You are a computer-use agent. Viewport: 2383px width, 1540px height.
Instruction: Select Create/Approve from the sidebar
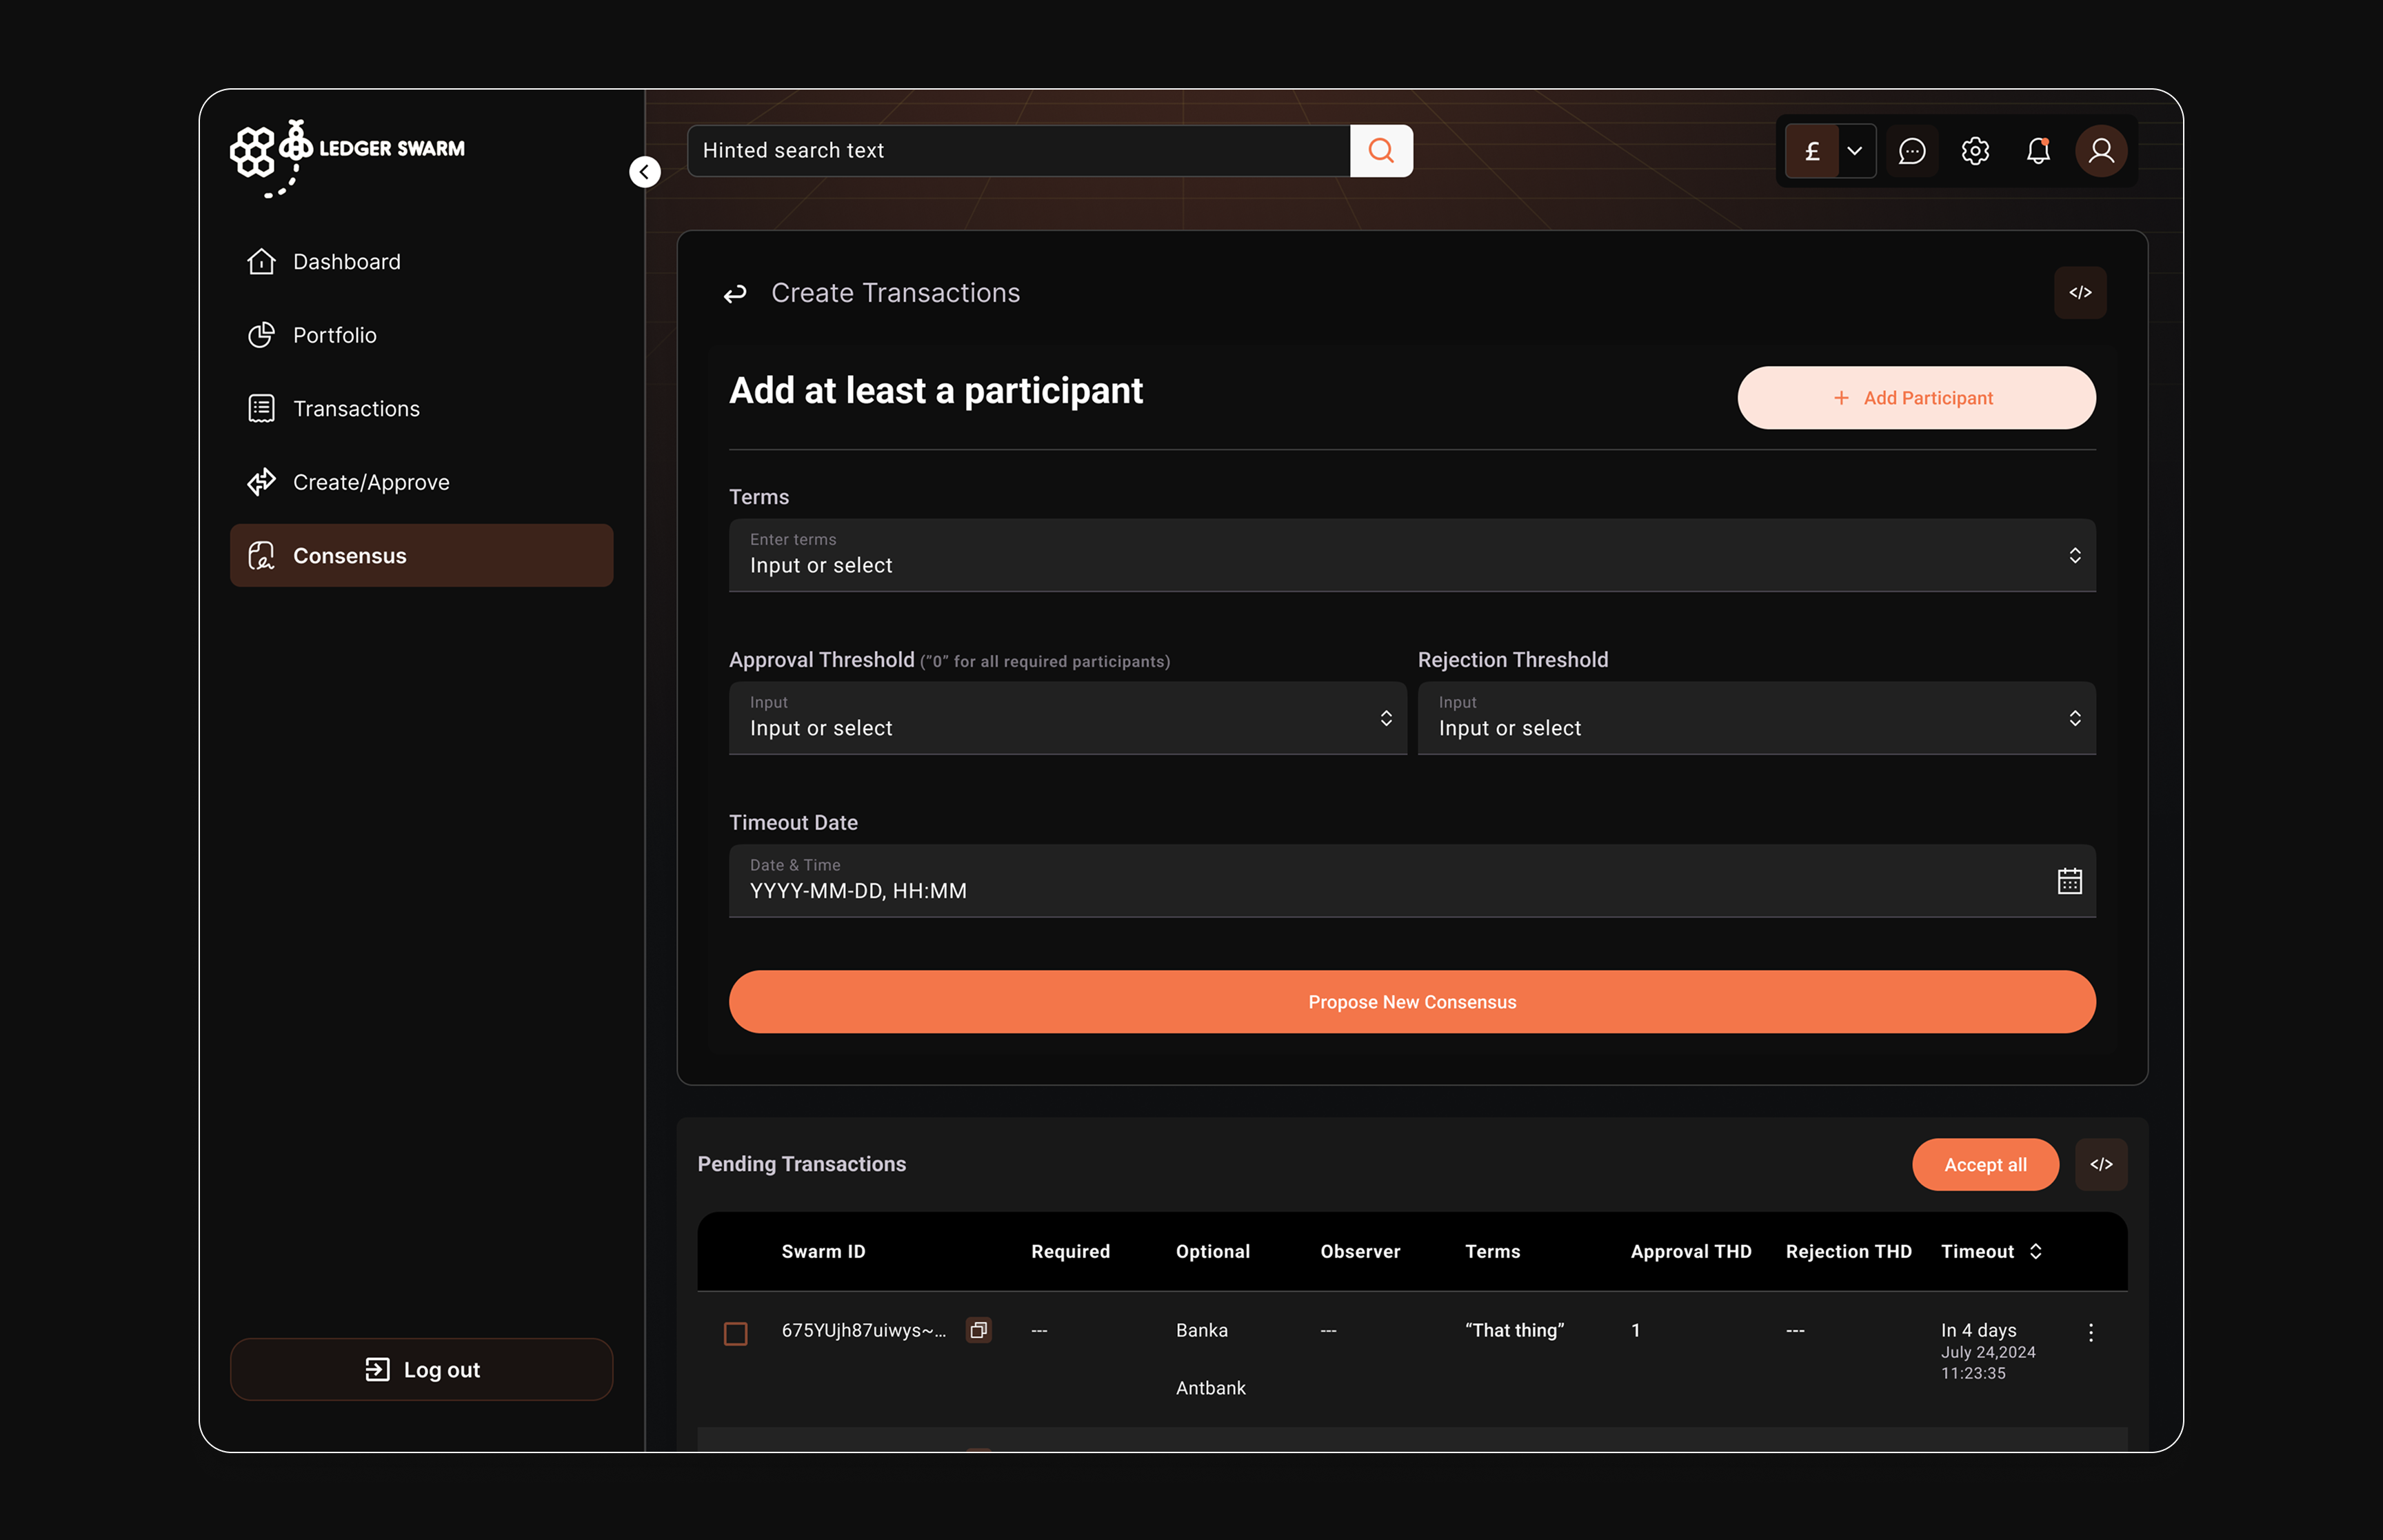pos(371,481)
